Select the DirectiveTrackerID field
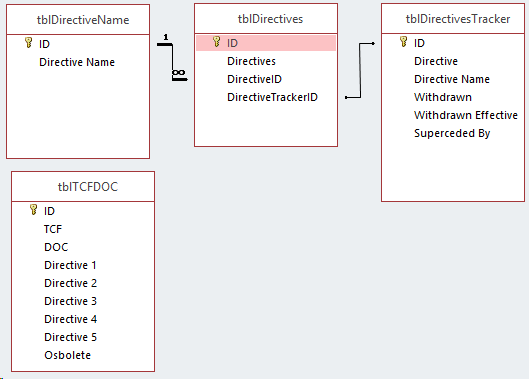 [272, 97]
